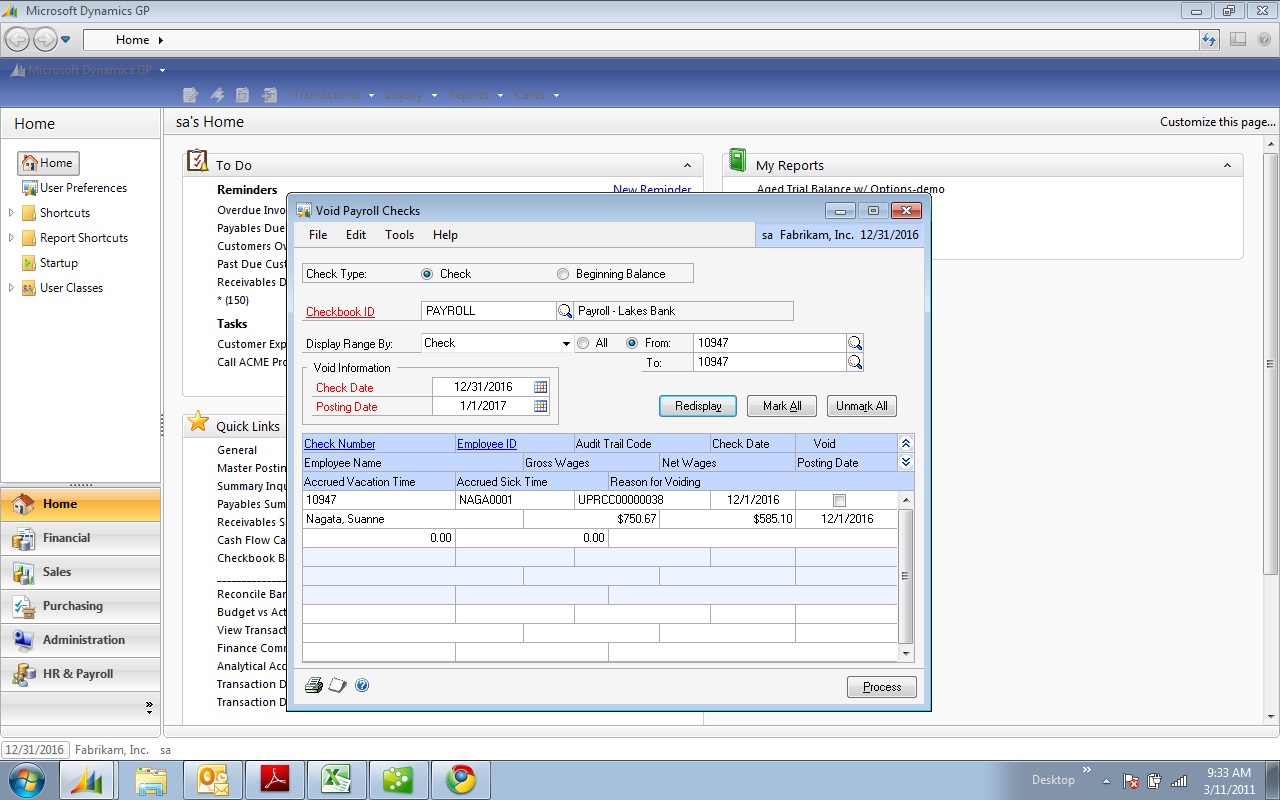Click the printer icon in Void Payroll Checks
This screenshot has width=1280, height=800.
pos(313,685)
